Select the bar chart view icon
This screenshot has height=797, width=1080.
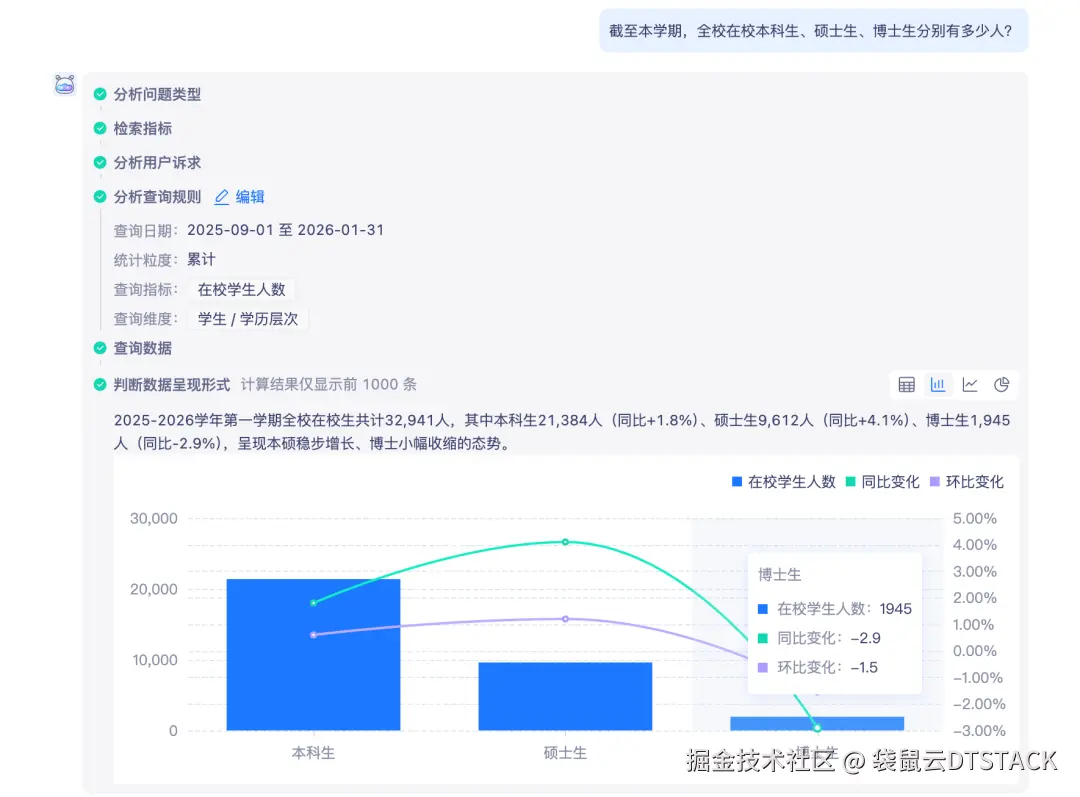(938, 384)
